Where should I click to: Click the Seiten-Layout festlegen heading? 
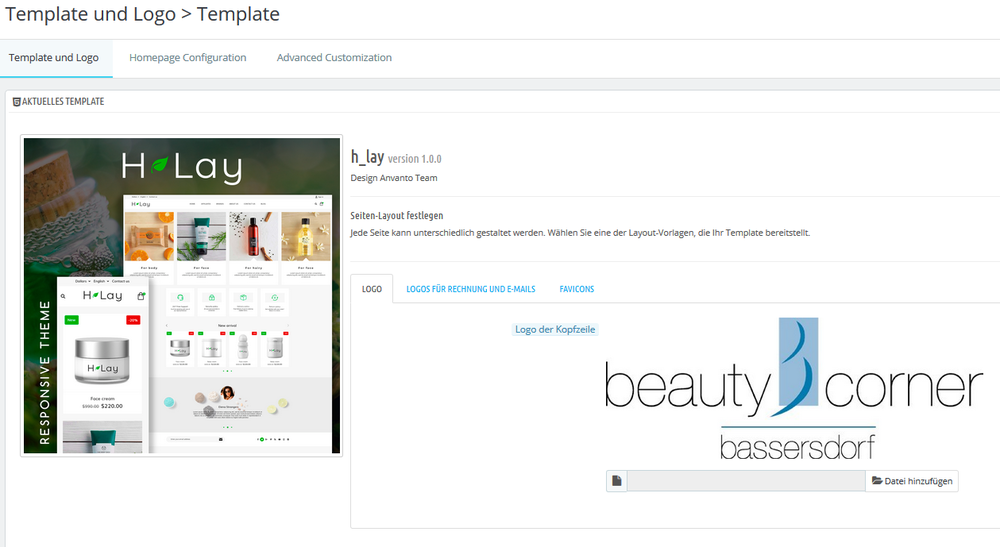tap(397, 215)
